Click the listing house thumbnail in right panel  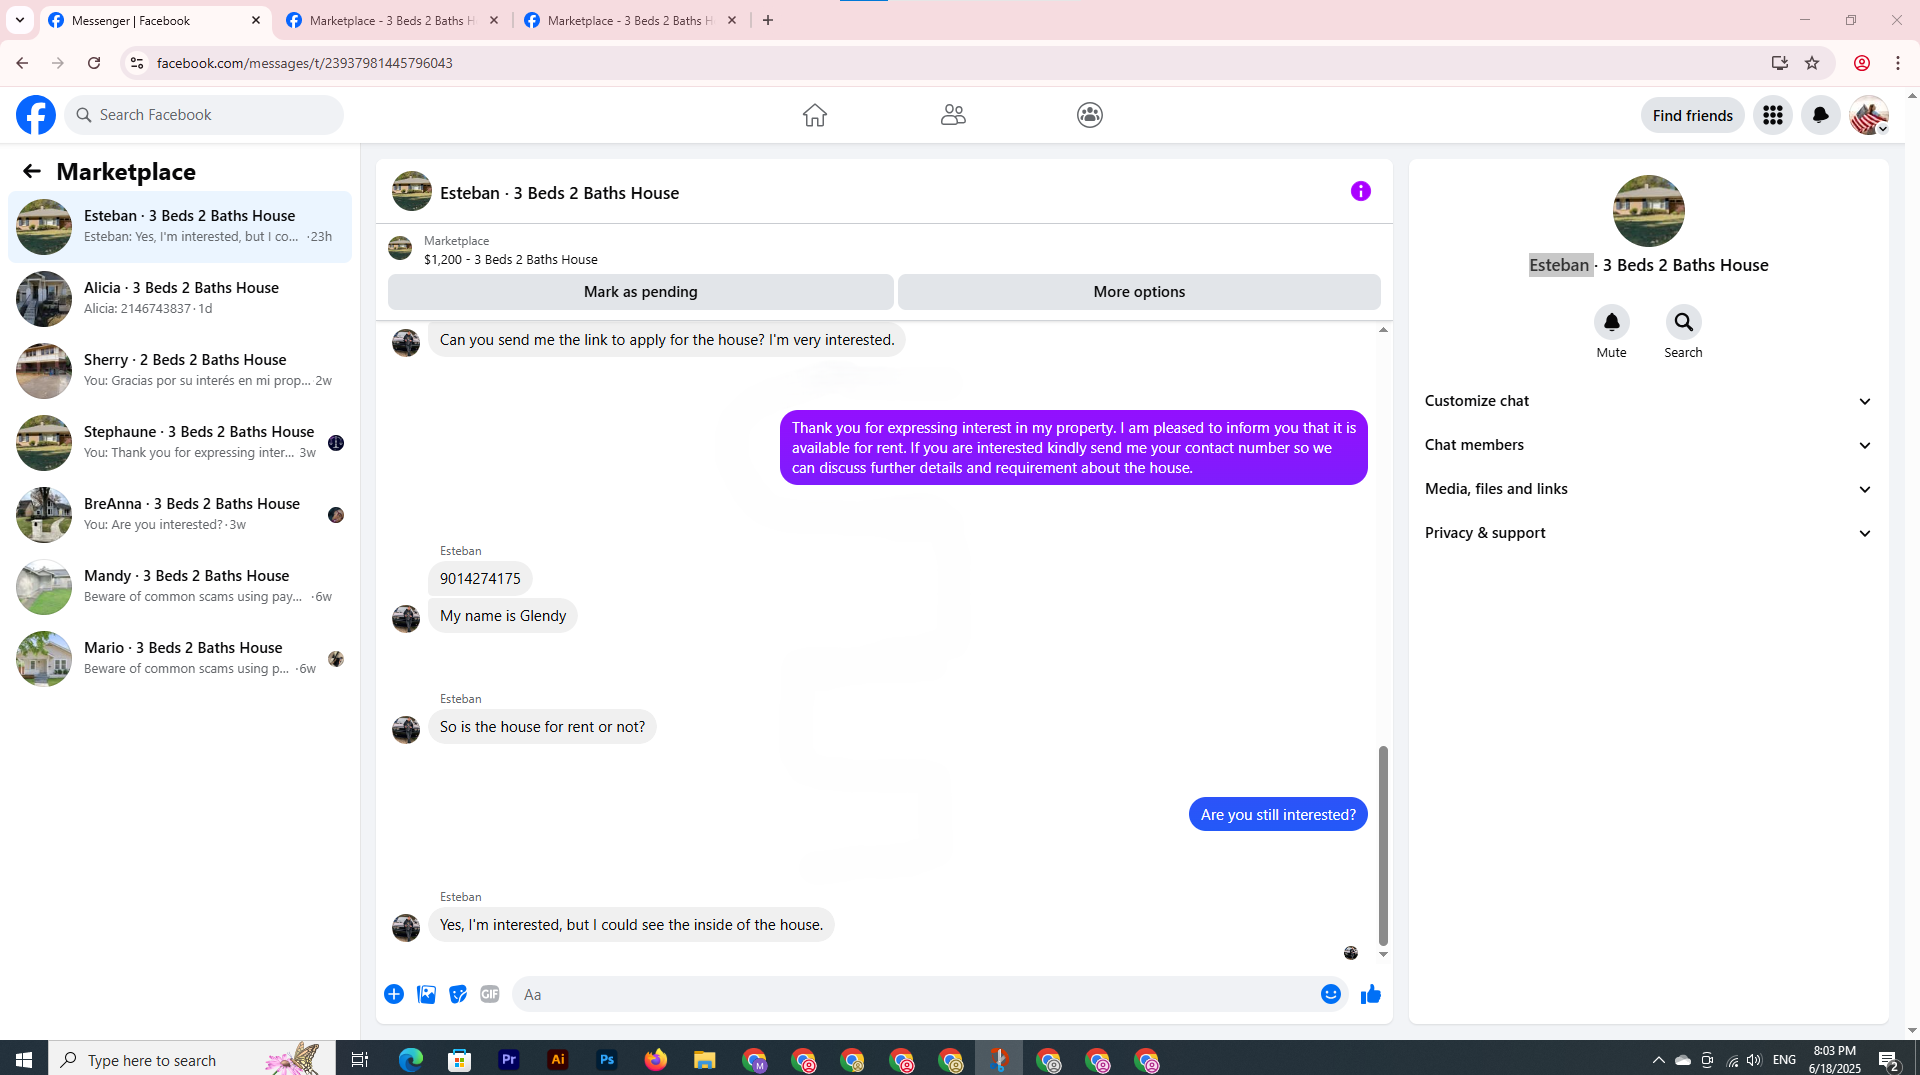point(1648,211)
